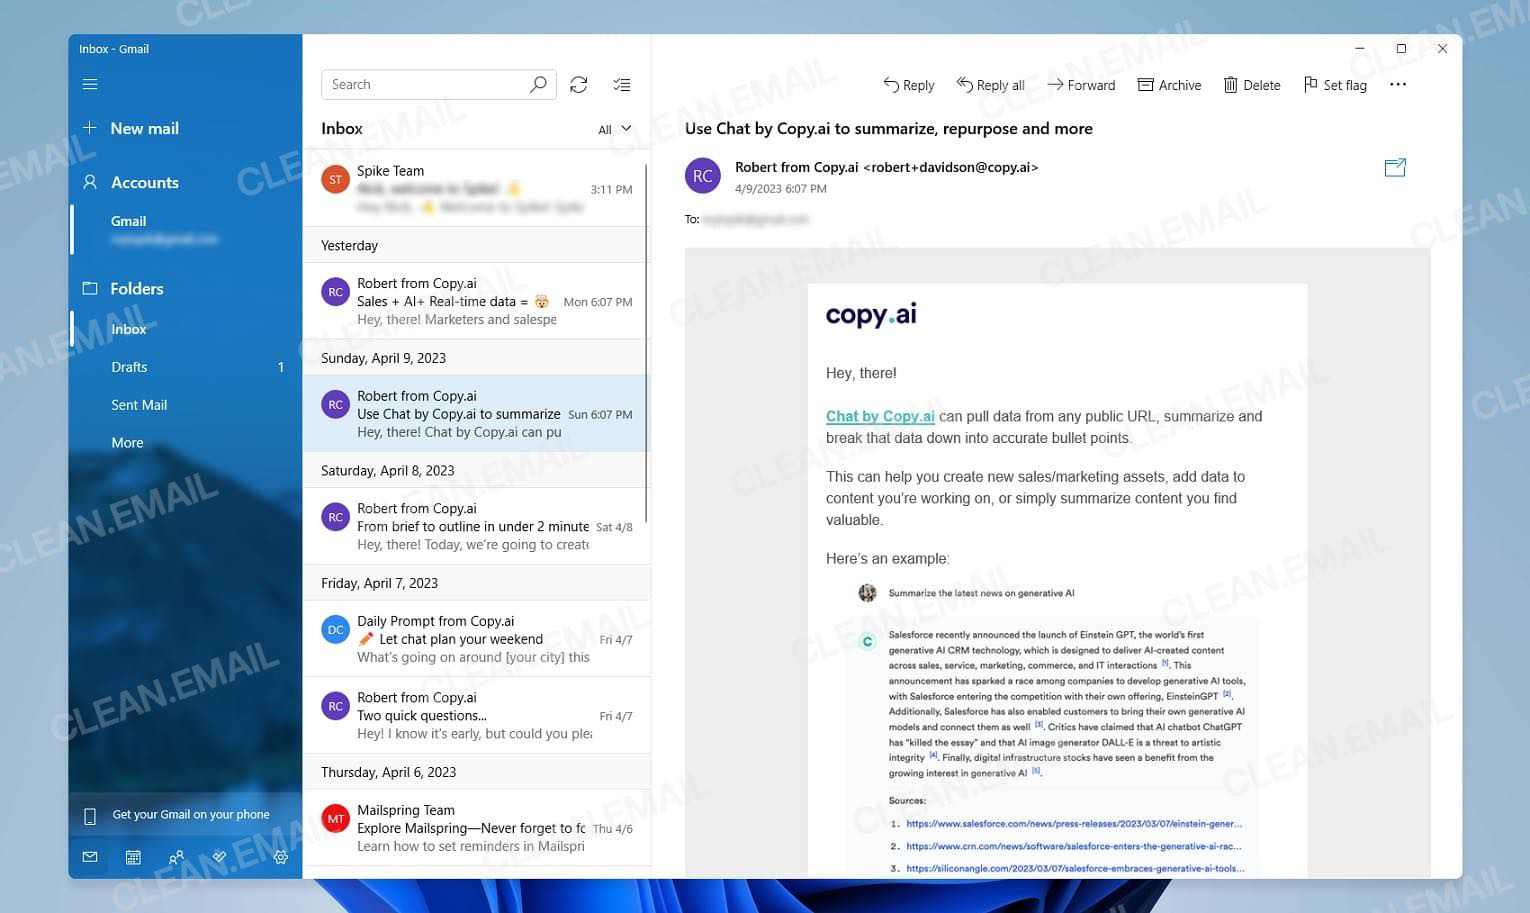Image resolution: width=1530 pixels, height=913 pixels.
Task: Click the magnifier search icon
Action: click(538, 84)
